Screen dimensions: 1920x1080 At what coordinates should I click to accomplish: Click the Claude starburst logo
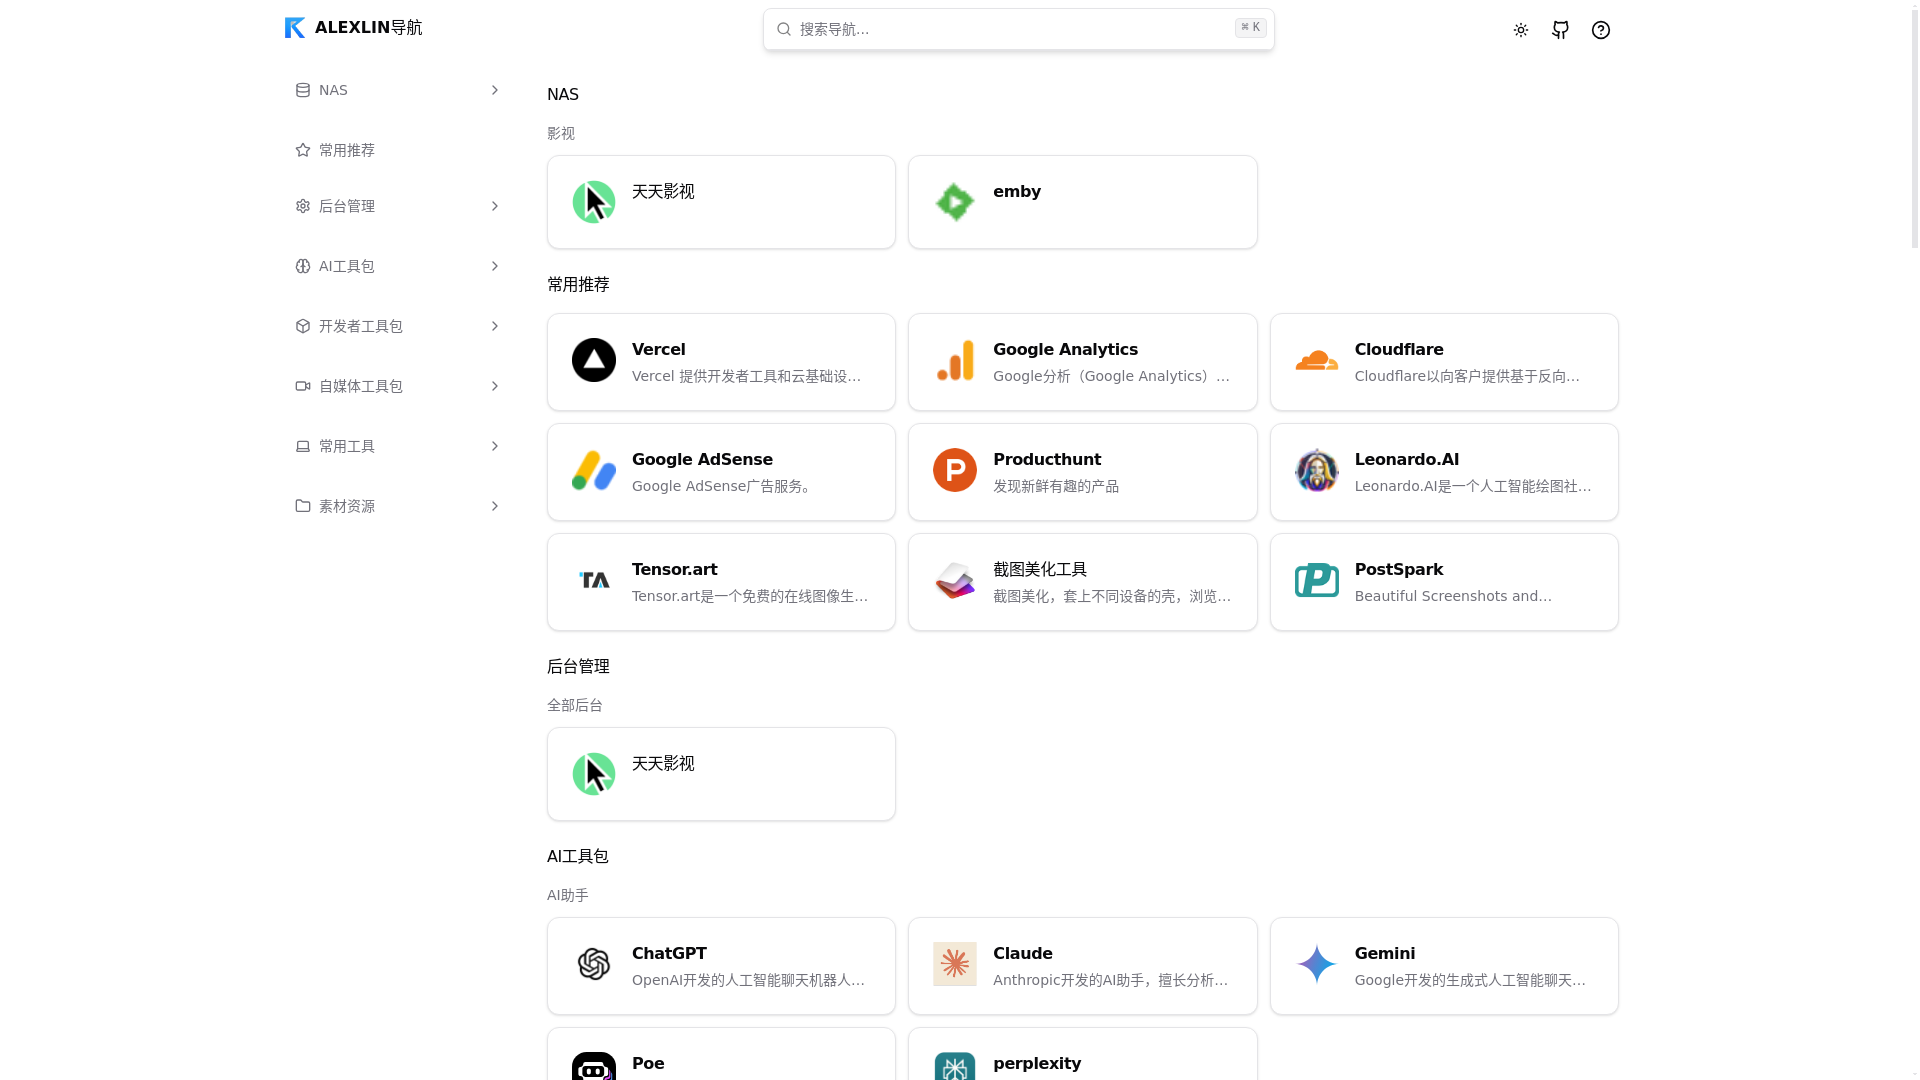(955, 964)
